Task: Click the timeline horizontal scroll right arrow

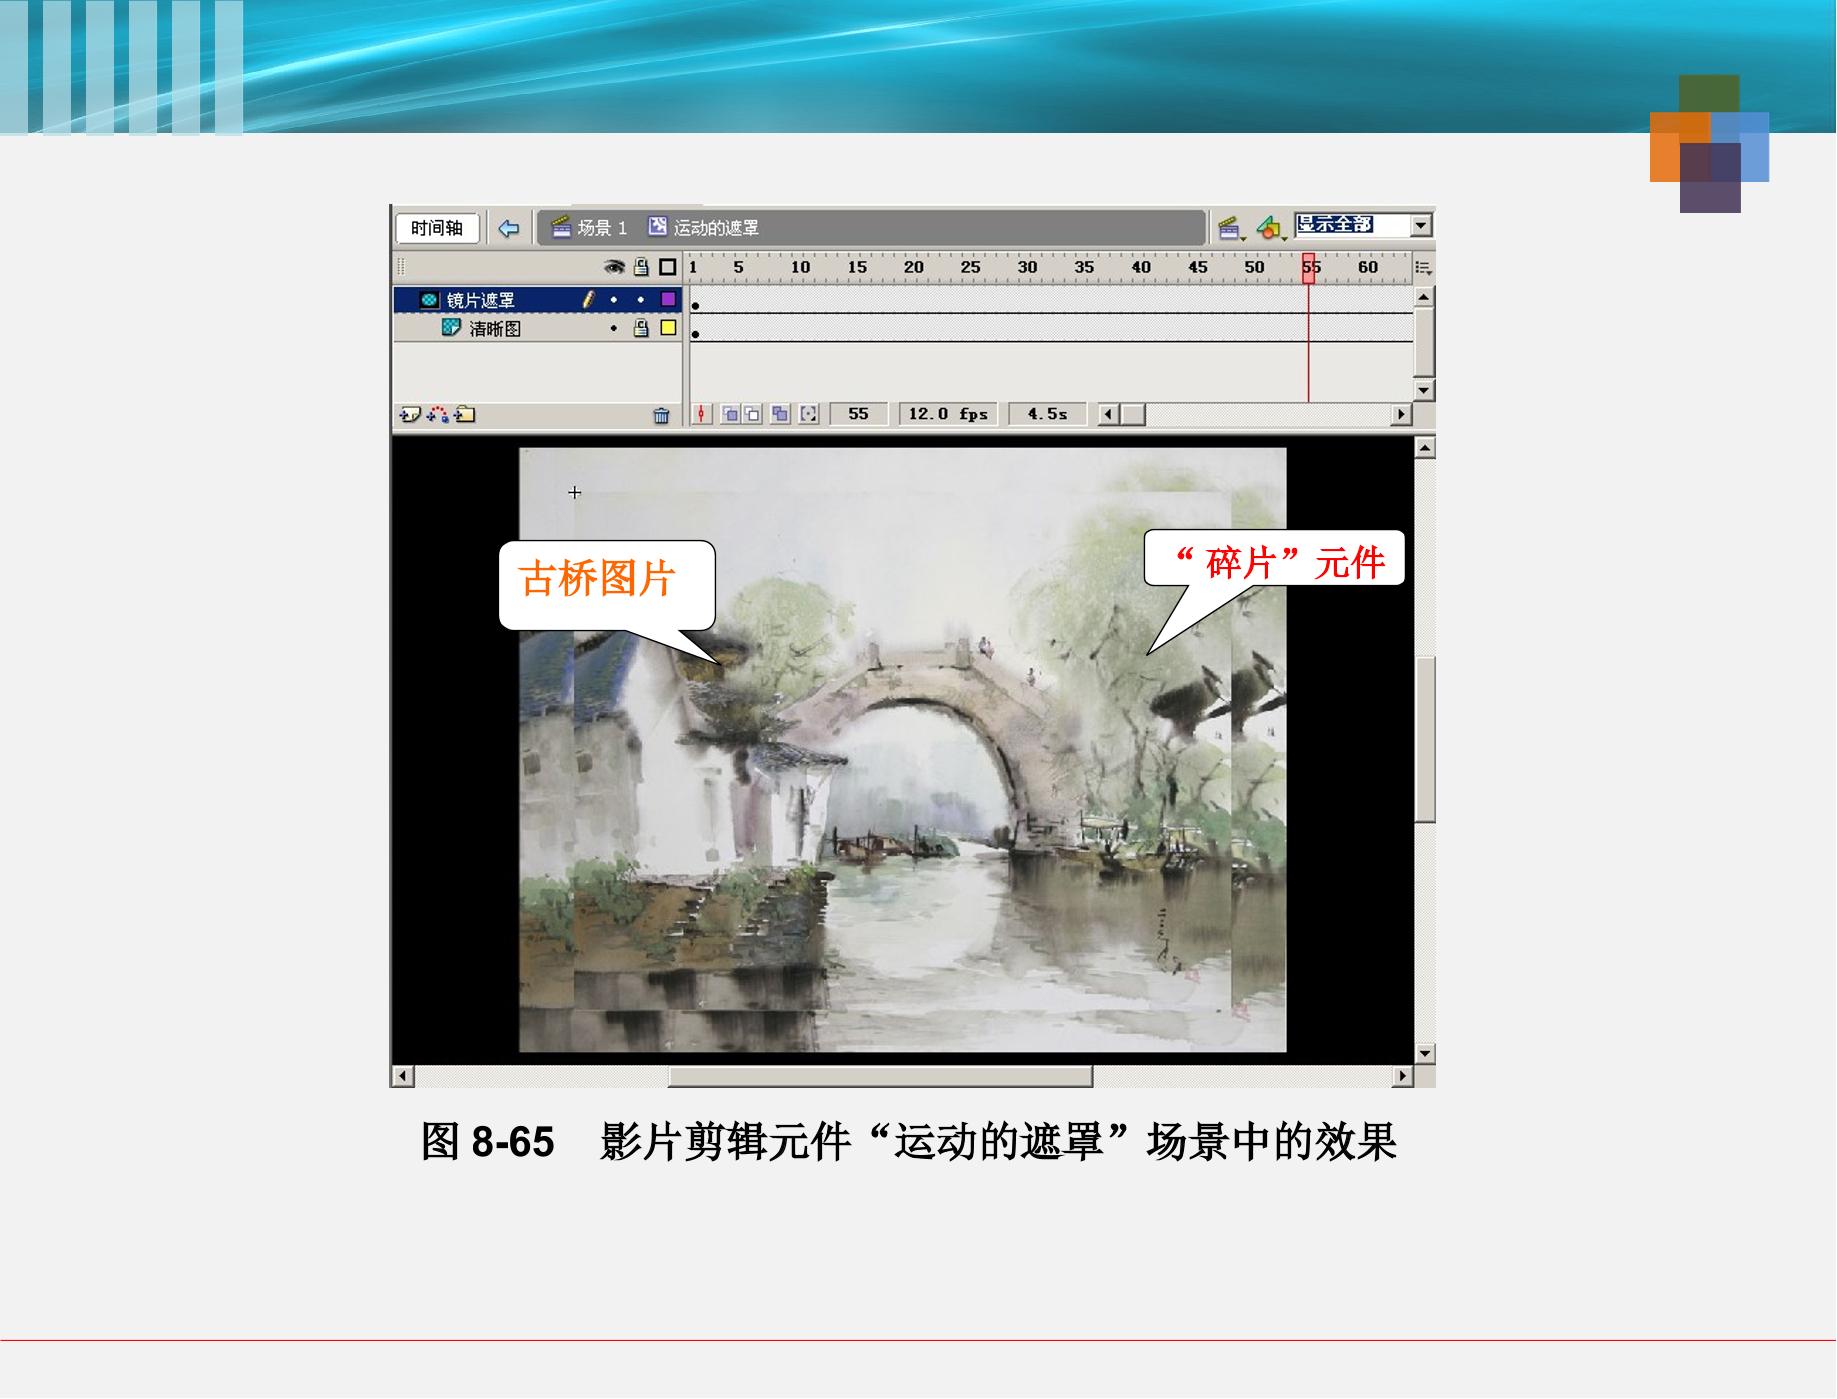Action: pyautogui.click(x=1401, y=414)
